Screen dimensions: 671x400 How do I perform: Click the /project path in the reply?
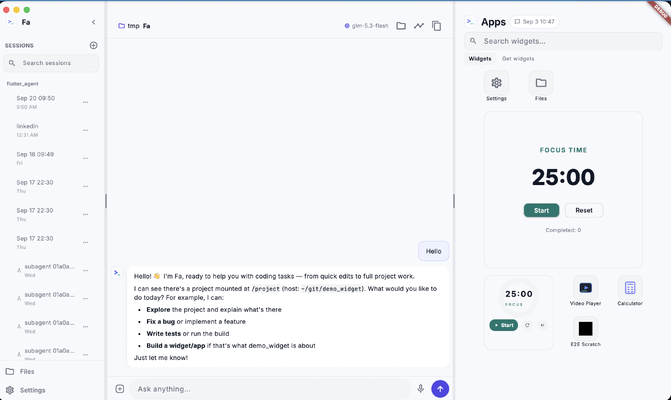pos(266,289)
